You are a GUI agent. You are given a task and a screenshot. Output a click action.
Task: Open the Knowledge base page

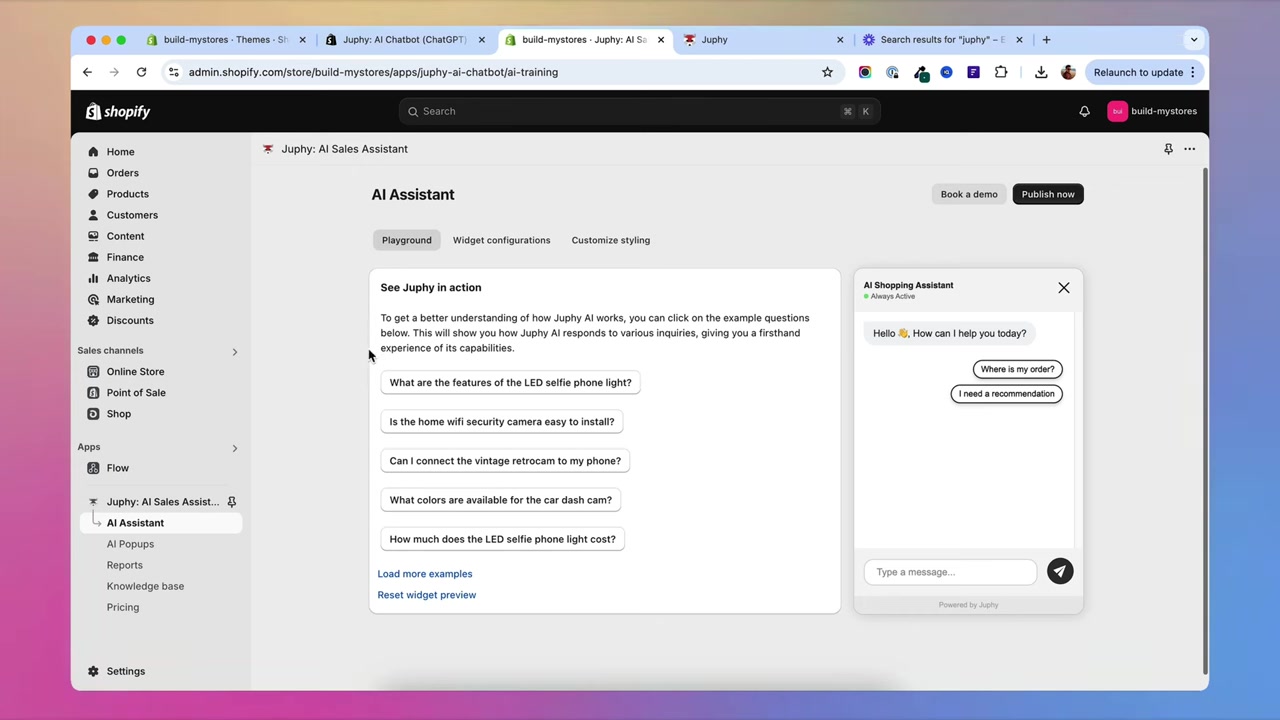145,586
